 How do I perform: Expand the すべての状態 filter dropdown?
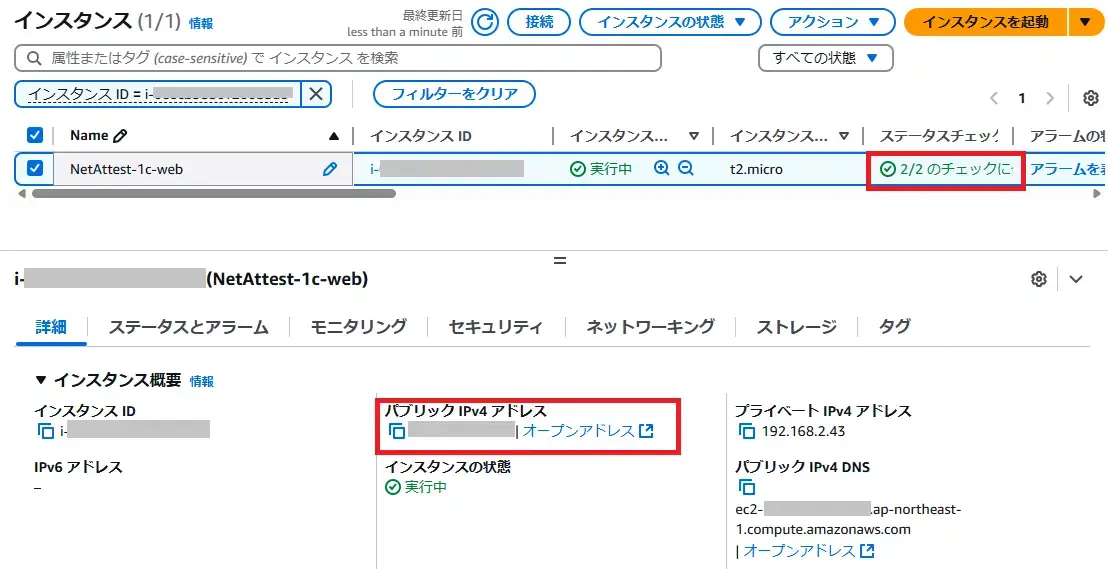click(x=825, y=58)
